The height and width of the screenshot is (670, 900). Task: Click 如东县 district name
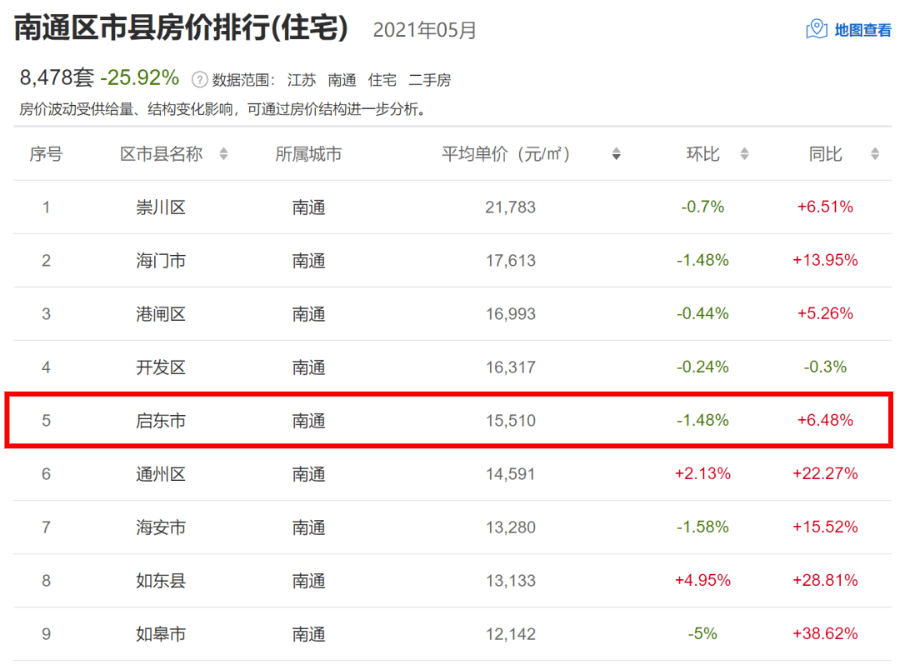click(161, 581)
